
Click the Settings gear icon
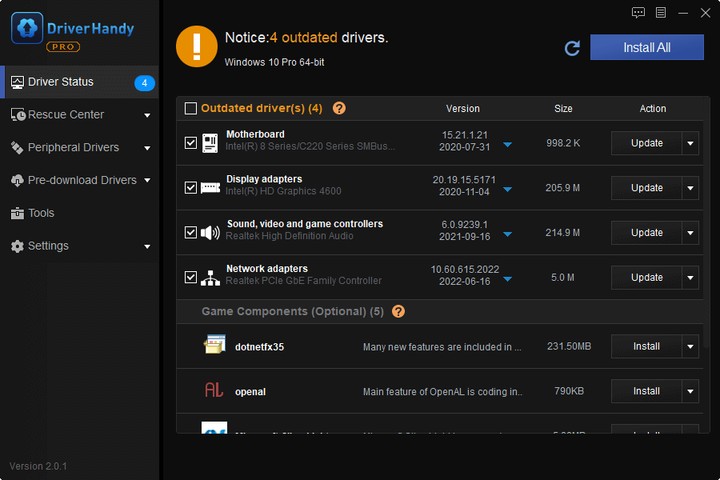[x=17, y=246]
